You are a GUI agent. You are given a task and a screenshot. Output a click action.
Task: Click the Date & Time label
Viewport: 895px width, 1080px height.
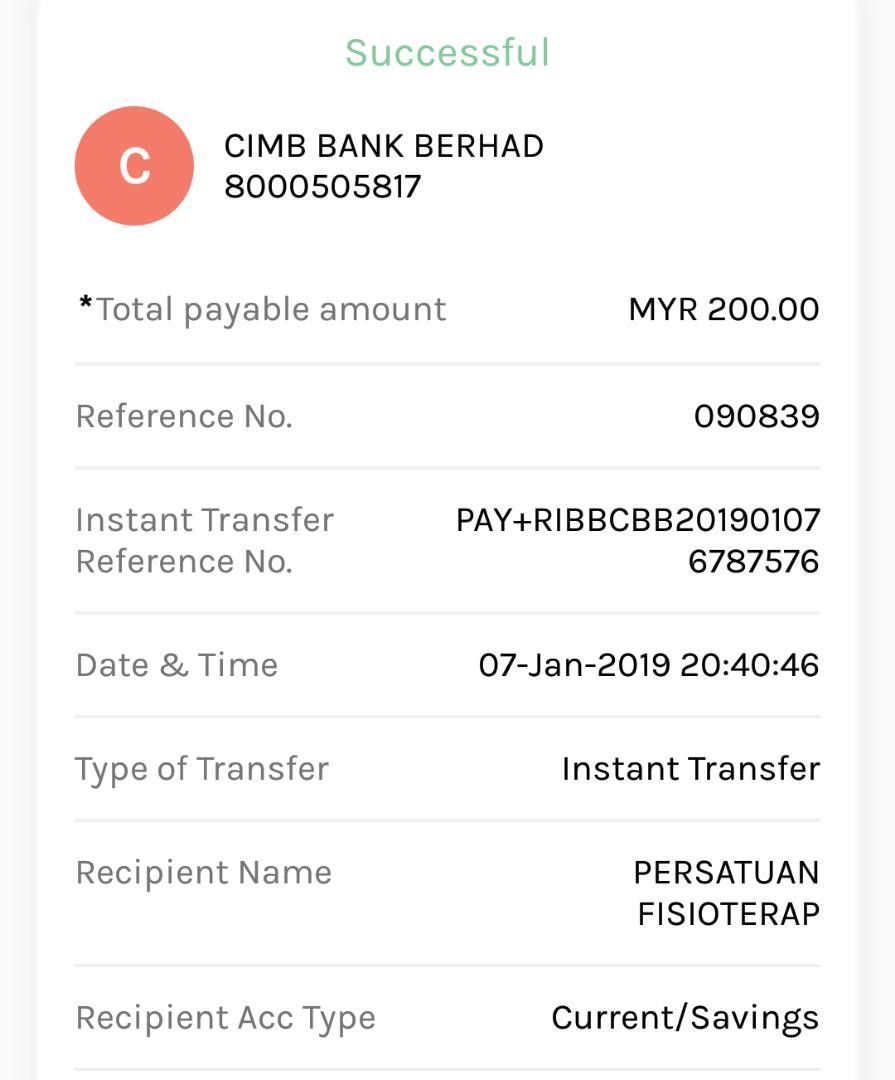click(x=177, y=665)
